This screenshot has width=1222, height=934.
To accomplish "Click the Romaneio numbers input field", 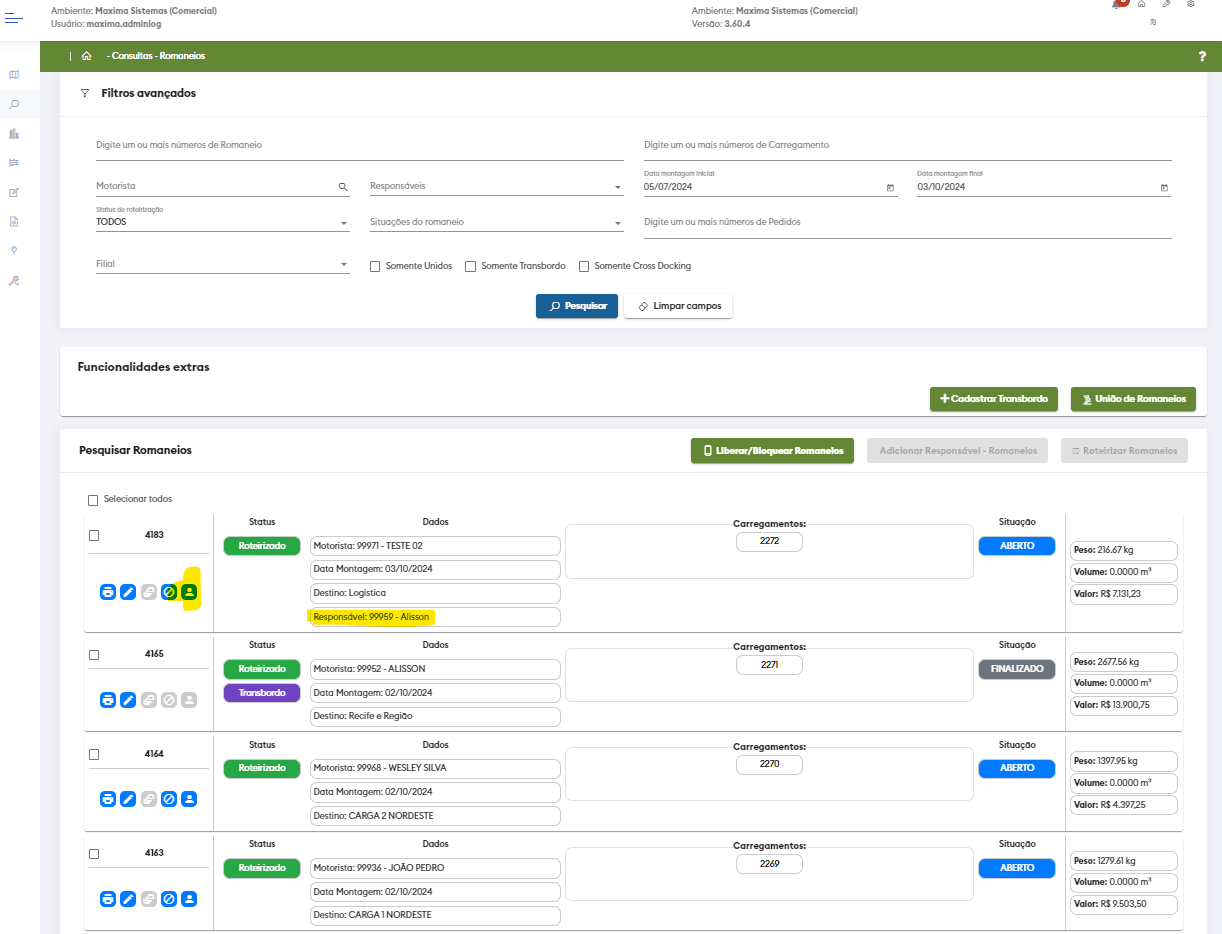I will 359,146.
